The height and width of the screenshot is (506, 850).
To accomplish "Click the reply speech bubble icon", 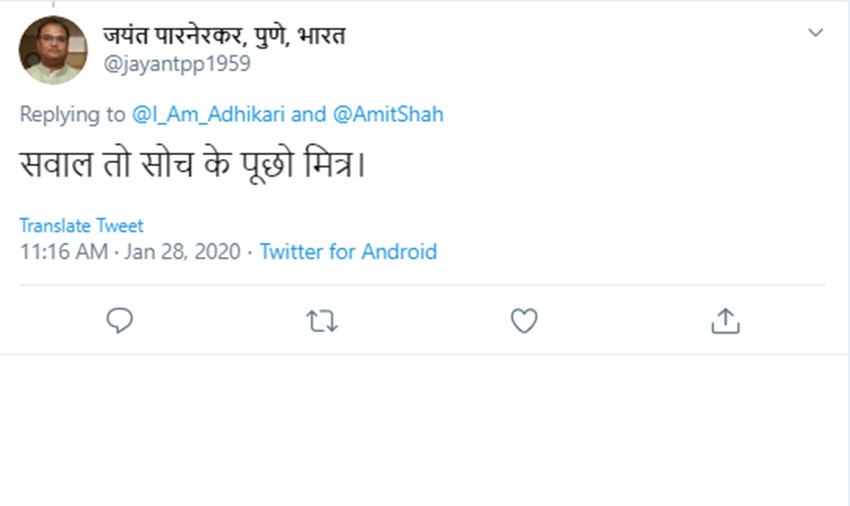I will click(x=120, y=320).
